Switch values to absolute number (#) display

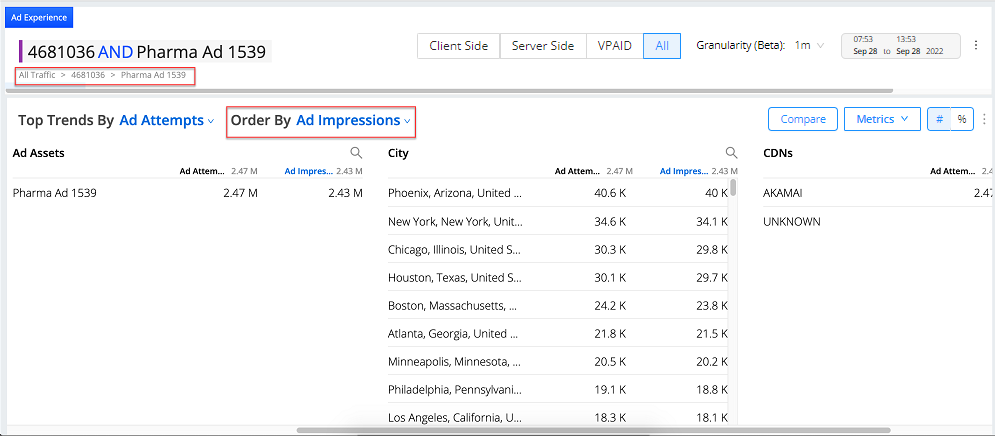(x=939, y=119)
